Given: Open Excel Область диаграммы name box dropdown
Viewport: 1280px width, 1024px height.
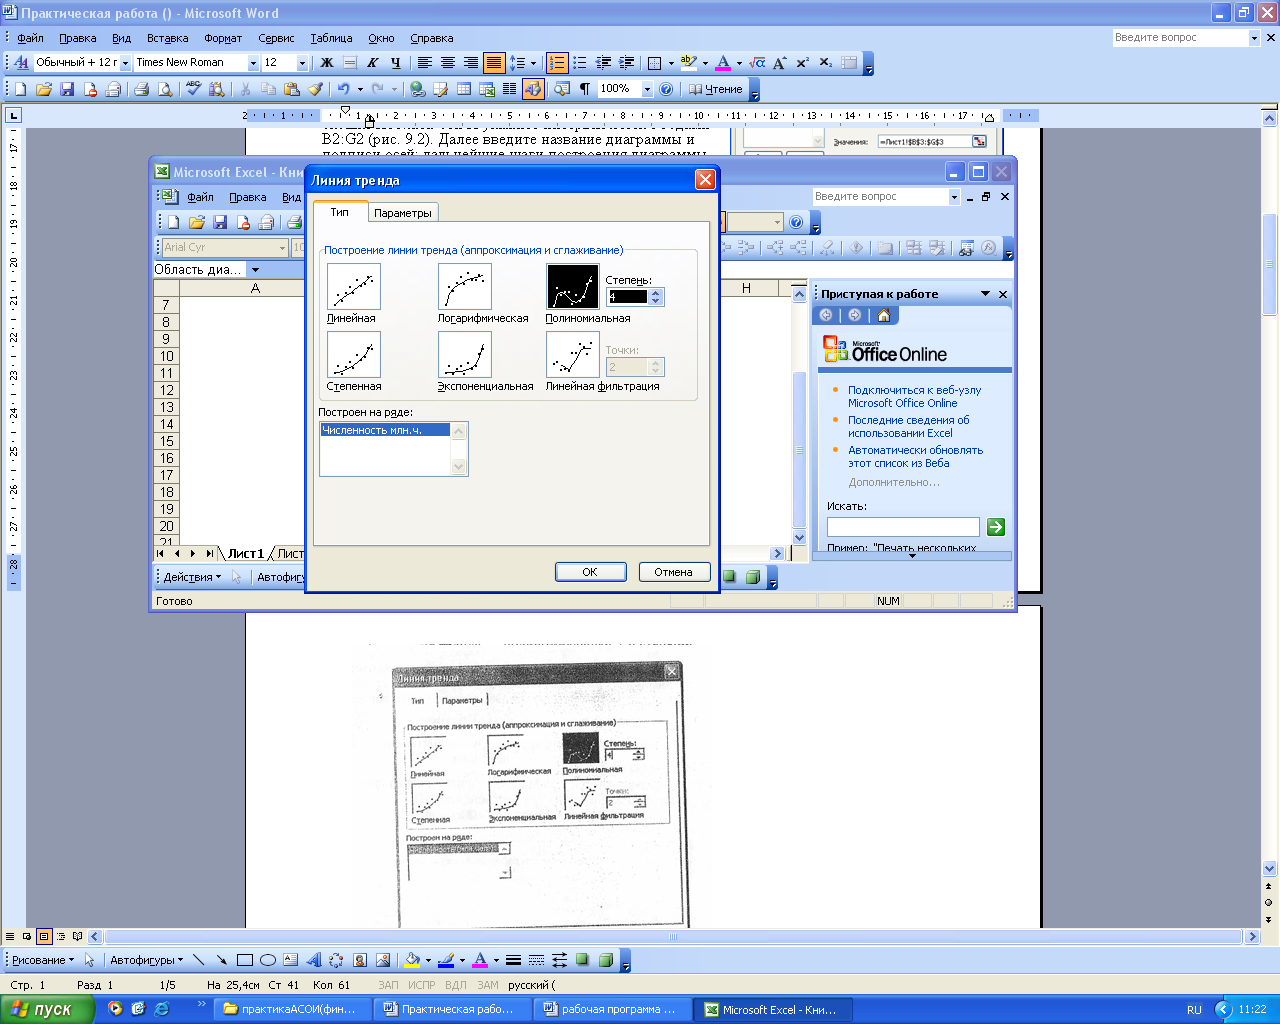Looking at the screenshot, I should tap(255, 270).
